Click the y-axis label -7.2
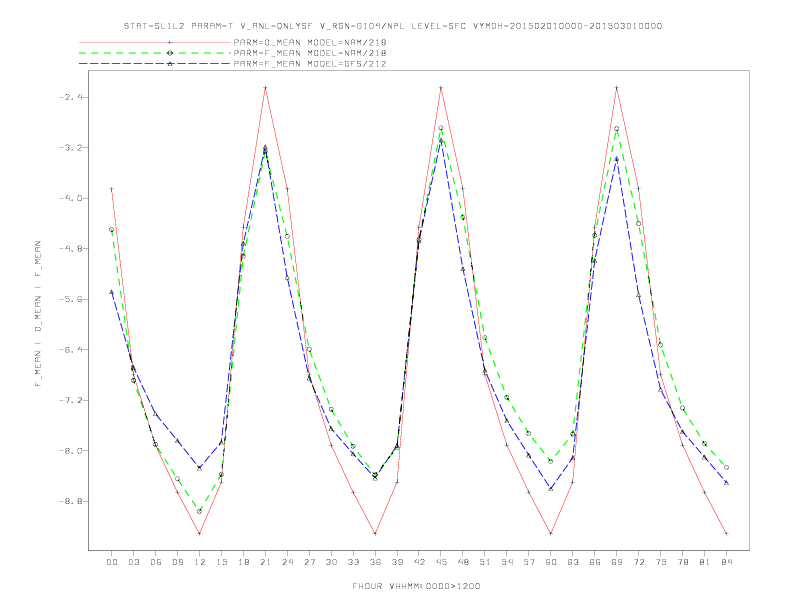792x612 pixels. 70,400
